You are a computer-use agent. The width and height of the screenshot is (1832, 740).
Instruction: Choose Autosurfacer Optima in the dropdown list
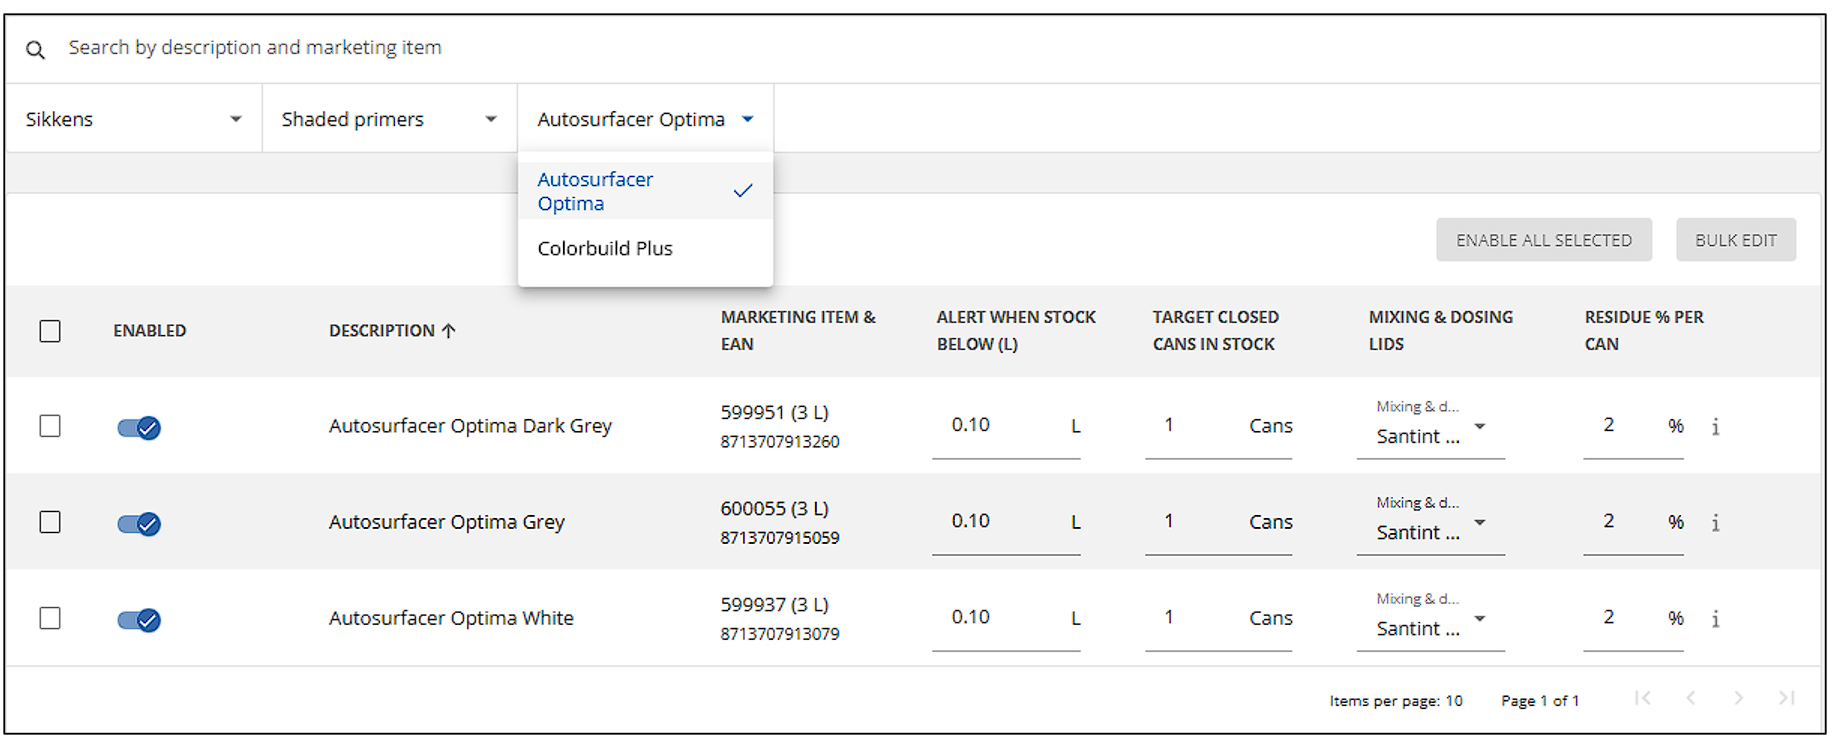click(646, 191)
